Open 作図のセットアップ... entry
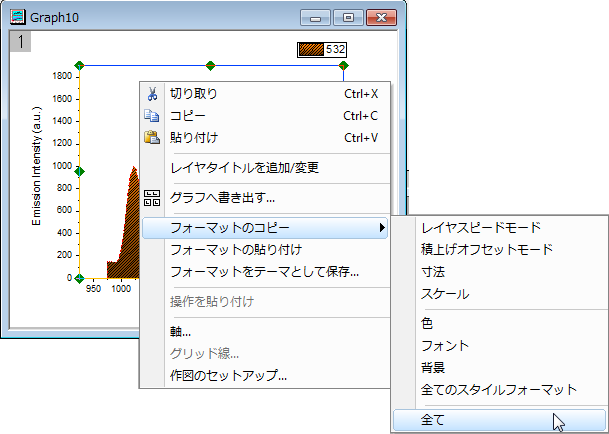 [265, 376]
